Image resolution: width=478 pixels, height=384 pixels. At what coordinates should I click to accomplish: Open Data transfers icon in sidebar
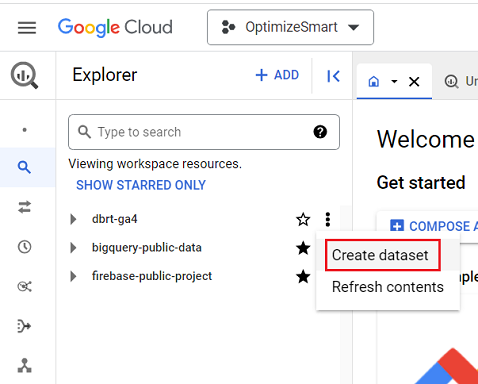point(24,207)
